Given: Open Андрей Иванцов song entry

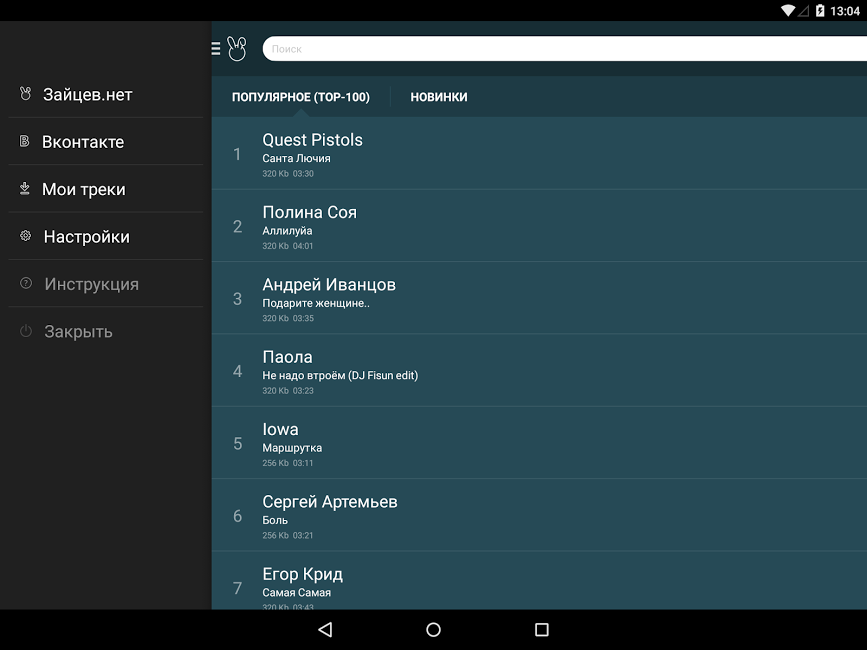Looking at the screenshot, I should [x=538, y=298].
